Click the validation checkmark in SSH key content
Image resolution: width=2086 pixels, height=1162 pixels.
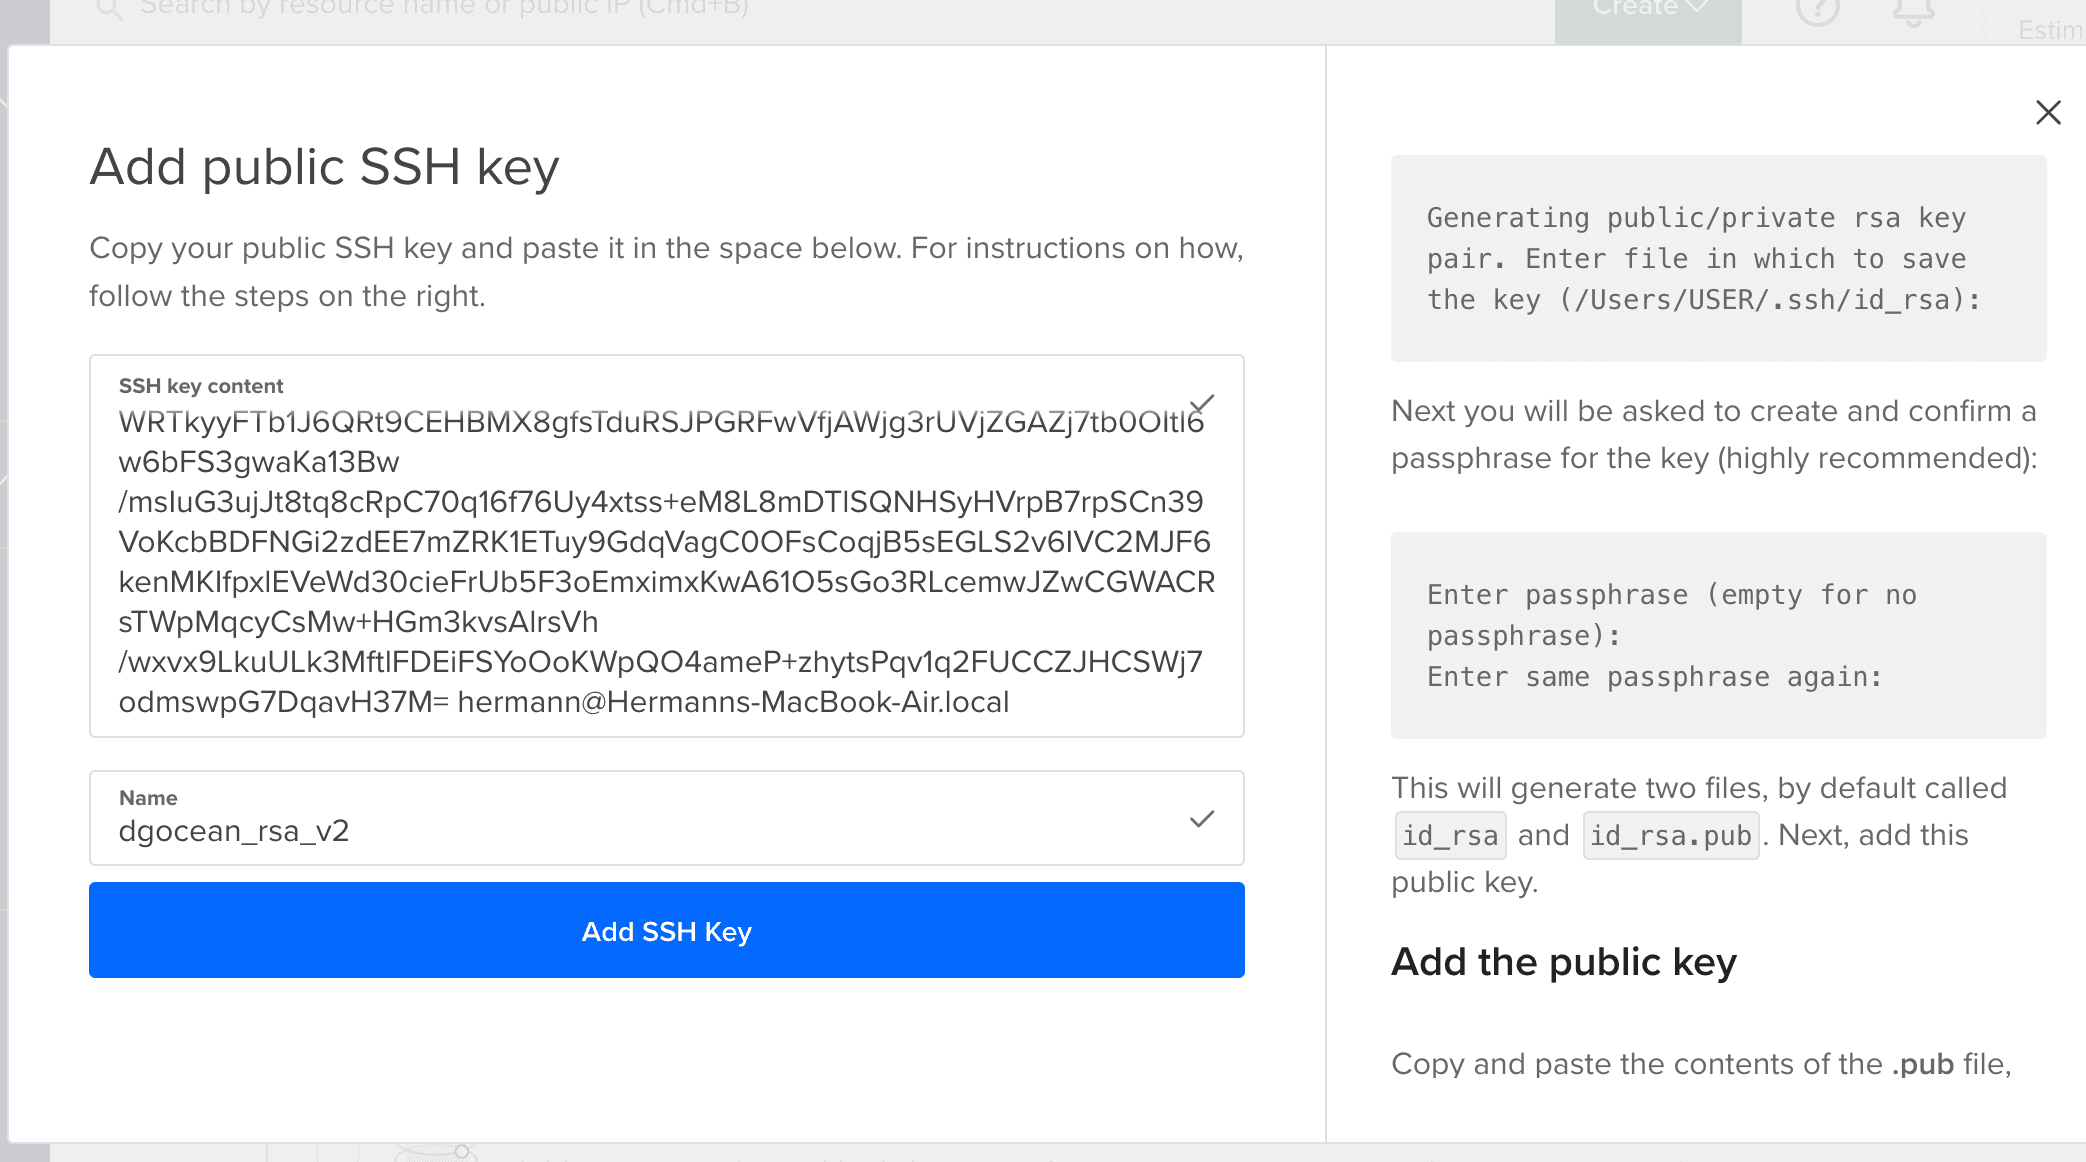[1202, 403]
